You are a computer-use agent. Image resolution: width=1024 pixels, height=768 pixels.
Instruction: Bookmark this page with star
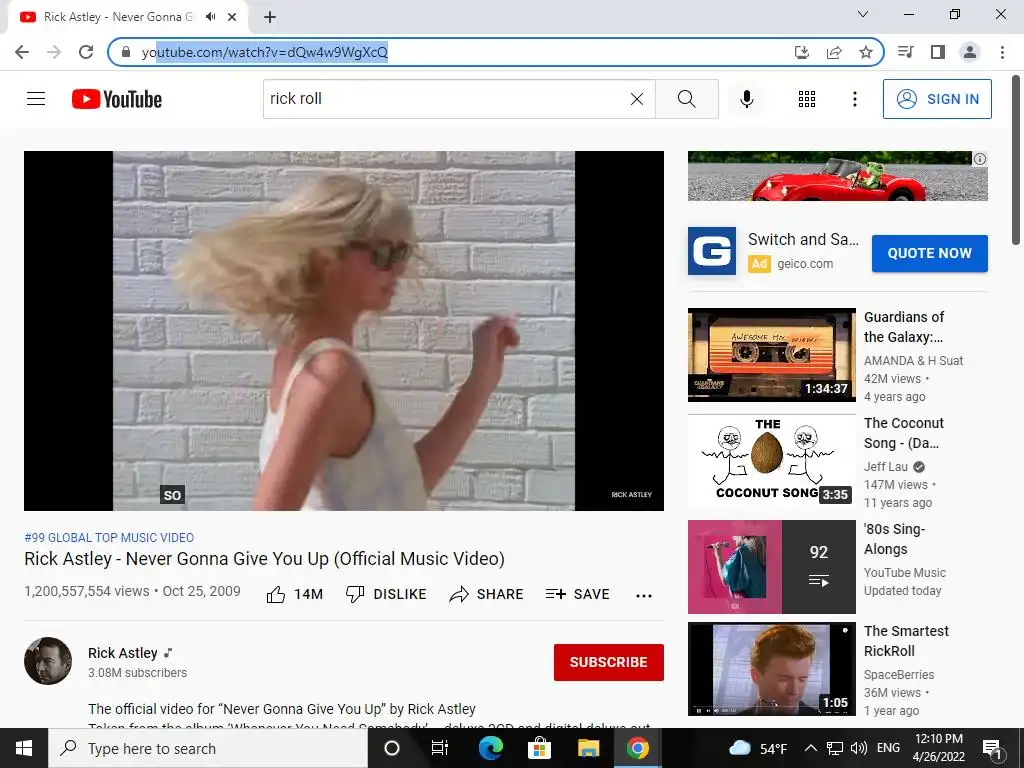866,52
